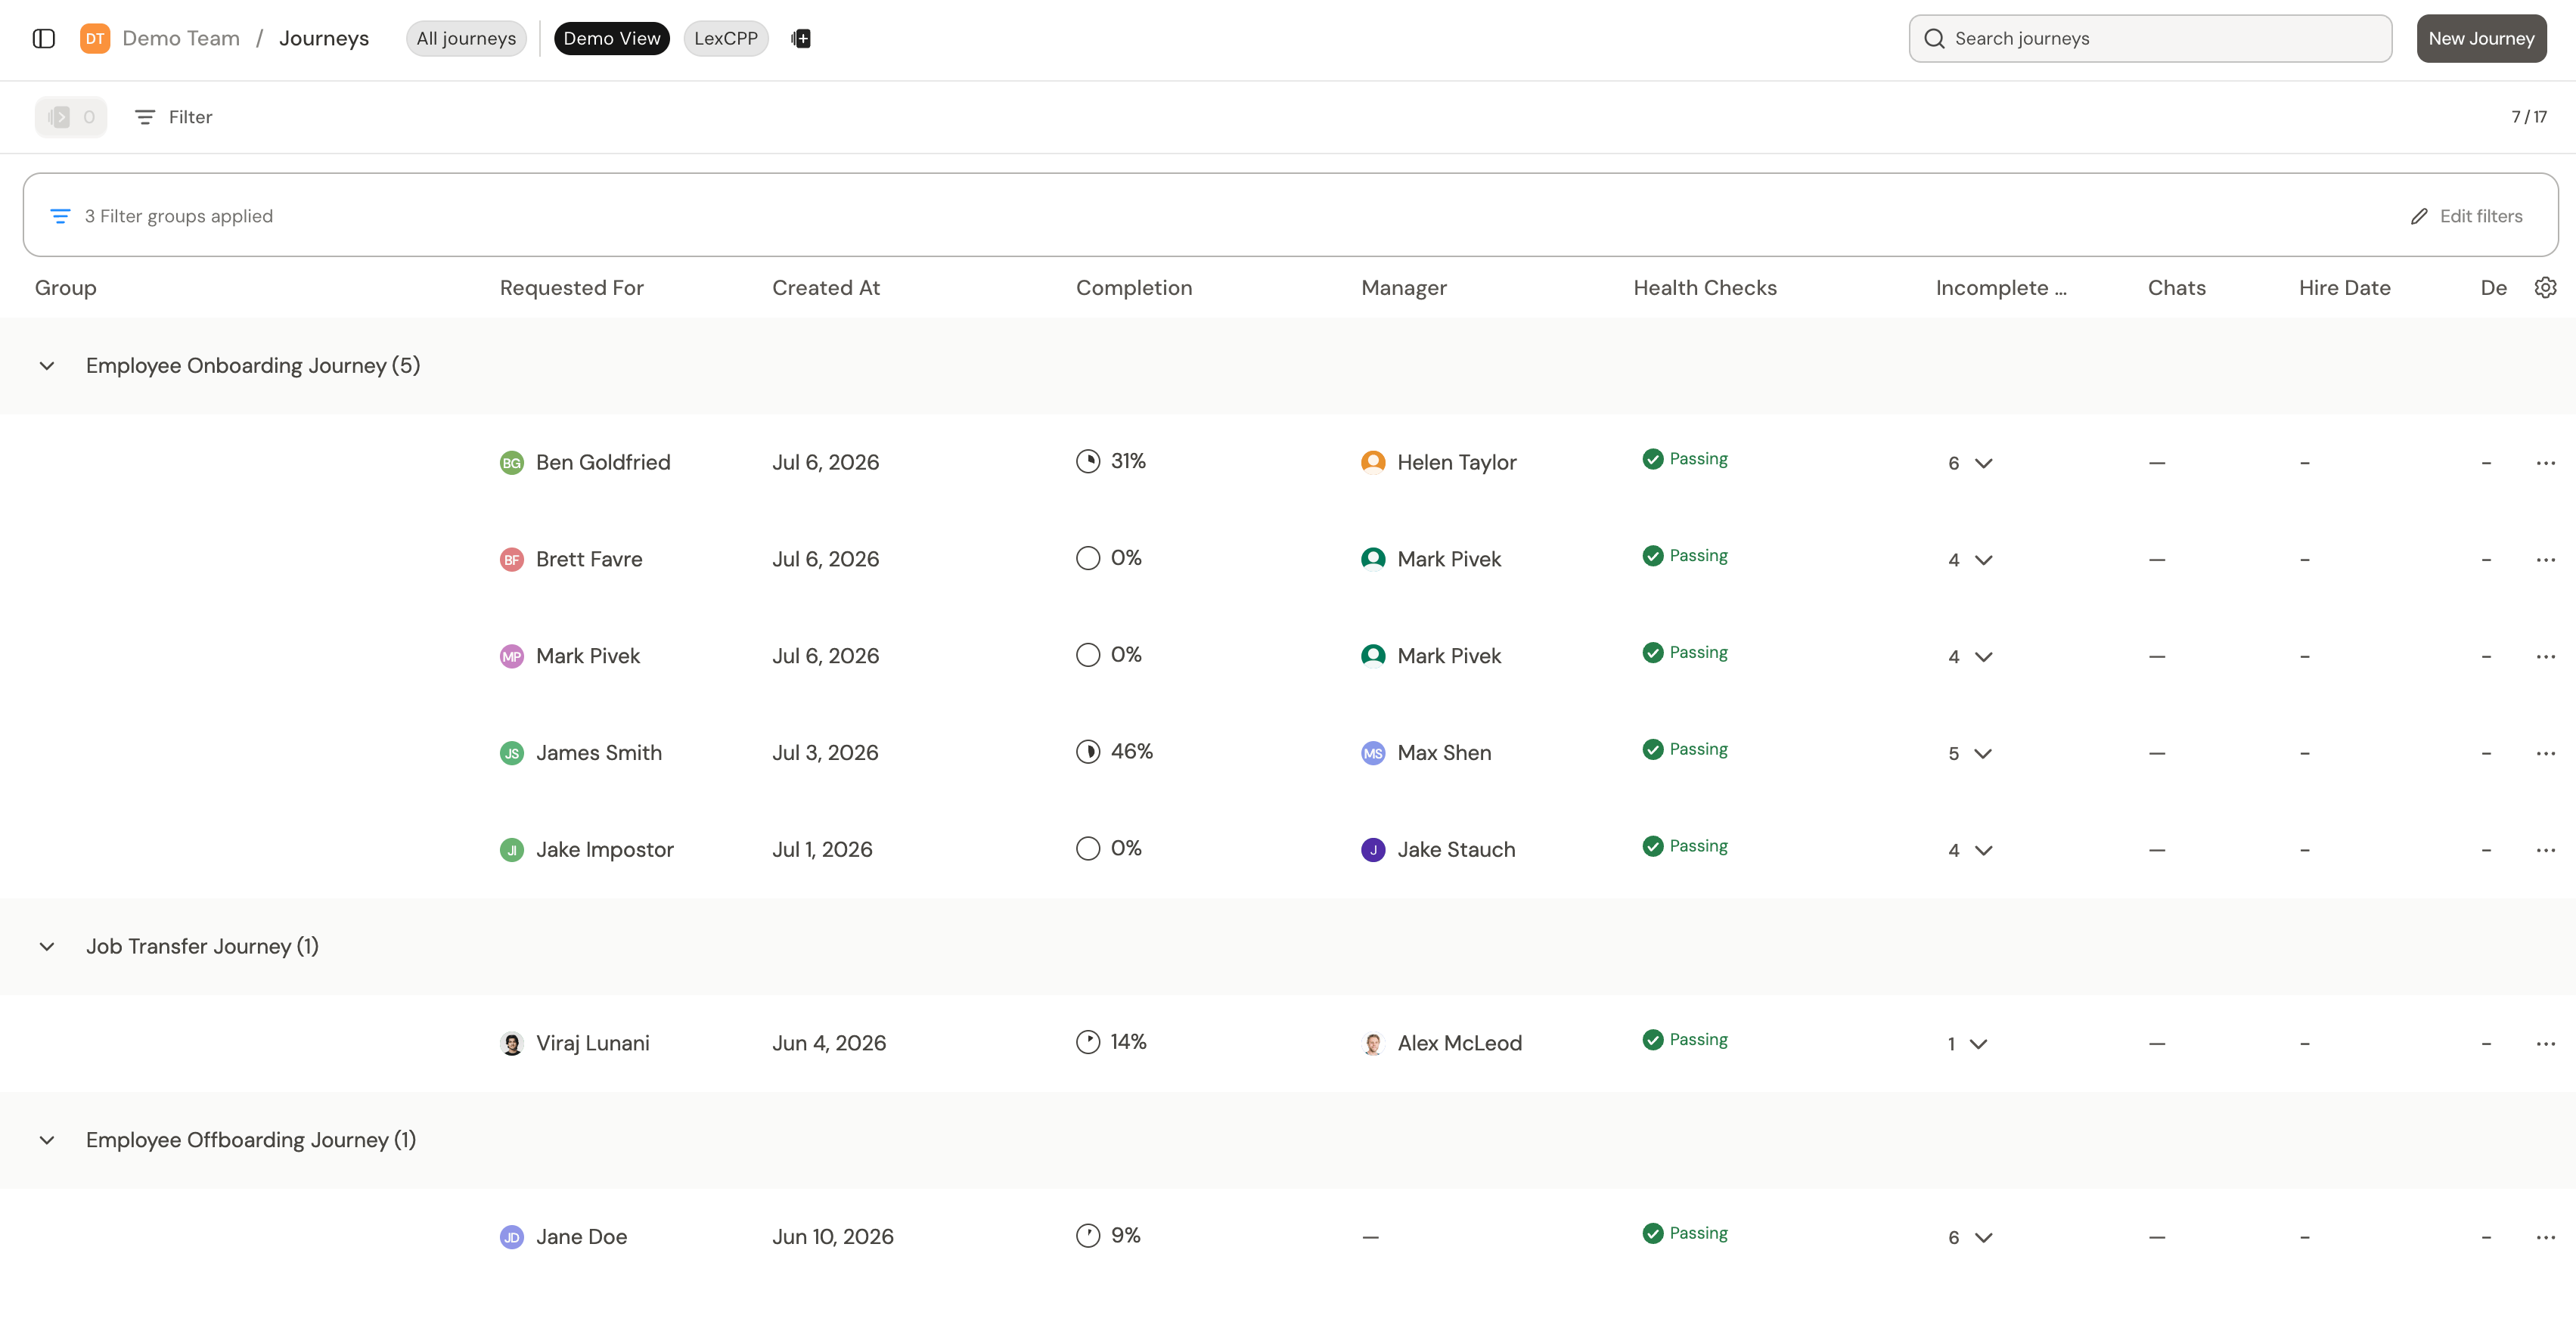Viewport: 2576px width, 1337px height.
Task: Click the Requested For column header
Action: pyautogui.click(x=572, y=288)
